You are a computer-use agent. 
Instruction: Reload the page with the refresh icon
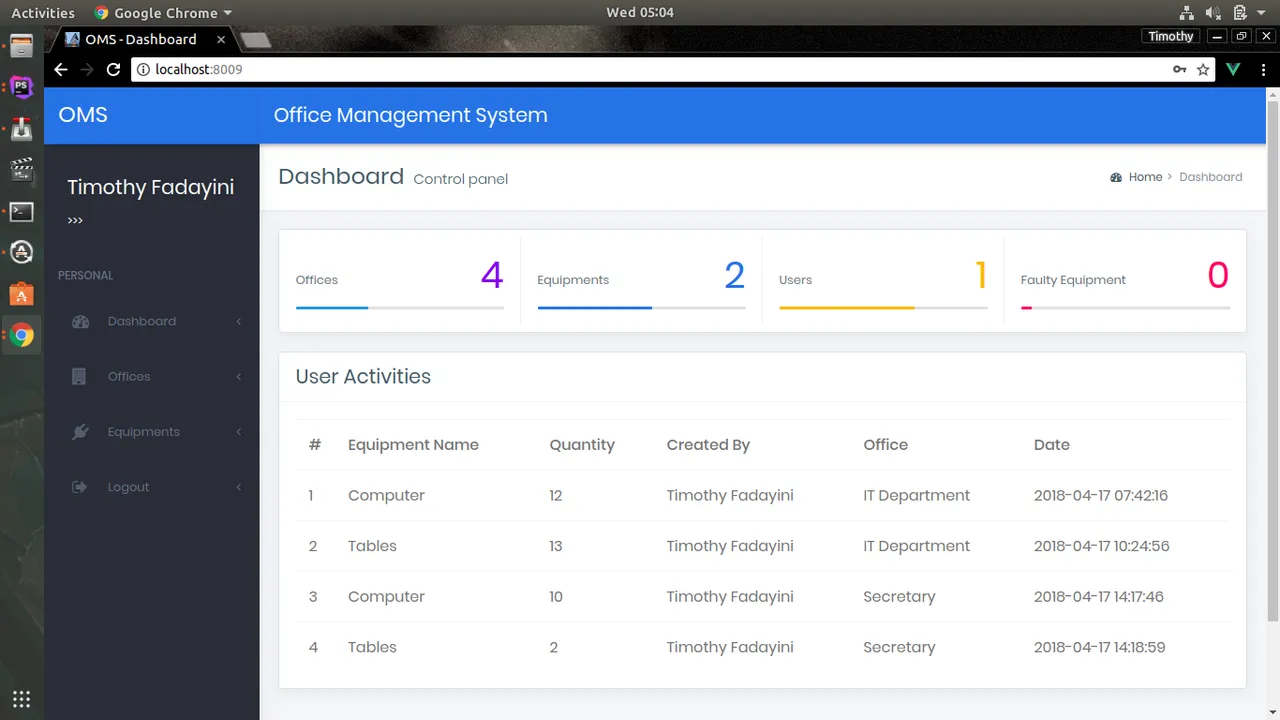pos(113,69)
